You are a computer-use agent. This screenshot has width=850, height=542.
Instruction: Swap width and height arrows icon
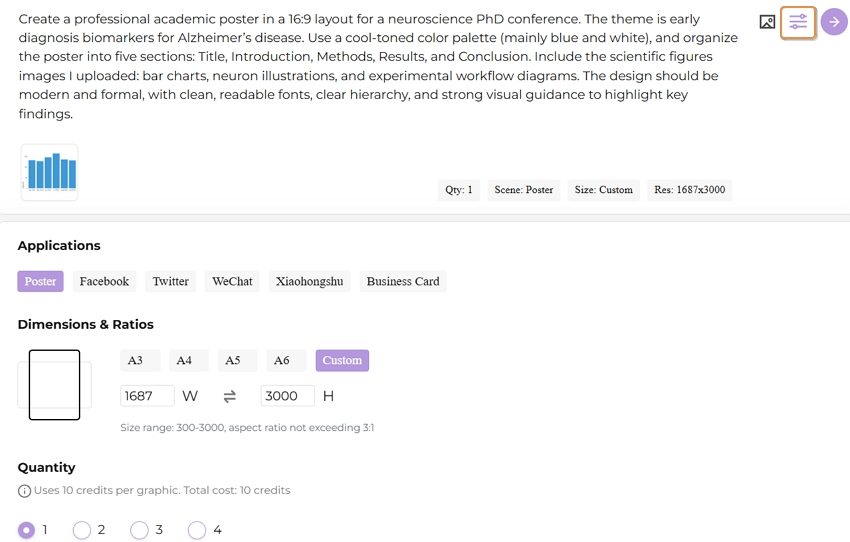[230, 396]
